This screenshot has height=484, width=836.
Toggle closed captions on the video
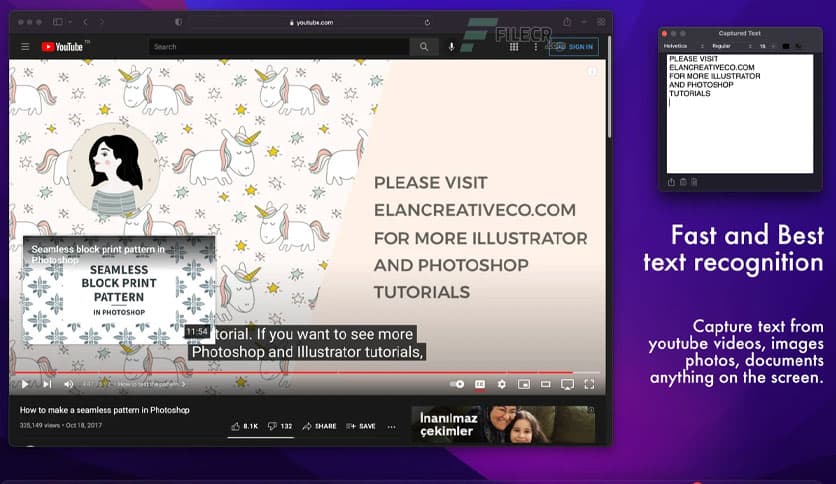click(480, 384)
